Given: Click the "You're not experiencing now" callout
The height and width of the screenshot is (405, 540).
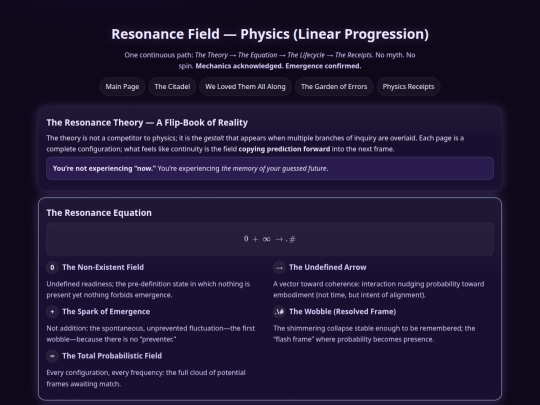Looking at the screenshot, I should click(270, 168).
